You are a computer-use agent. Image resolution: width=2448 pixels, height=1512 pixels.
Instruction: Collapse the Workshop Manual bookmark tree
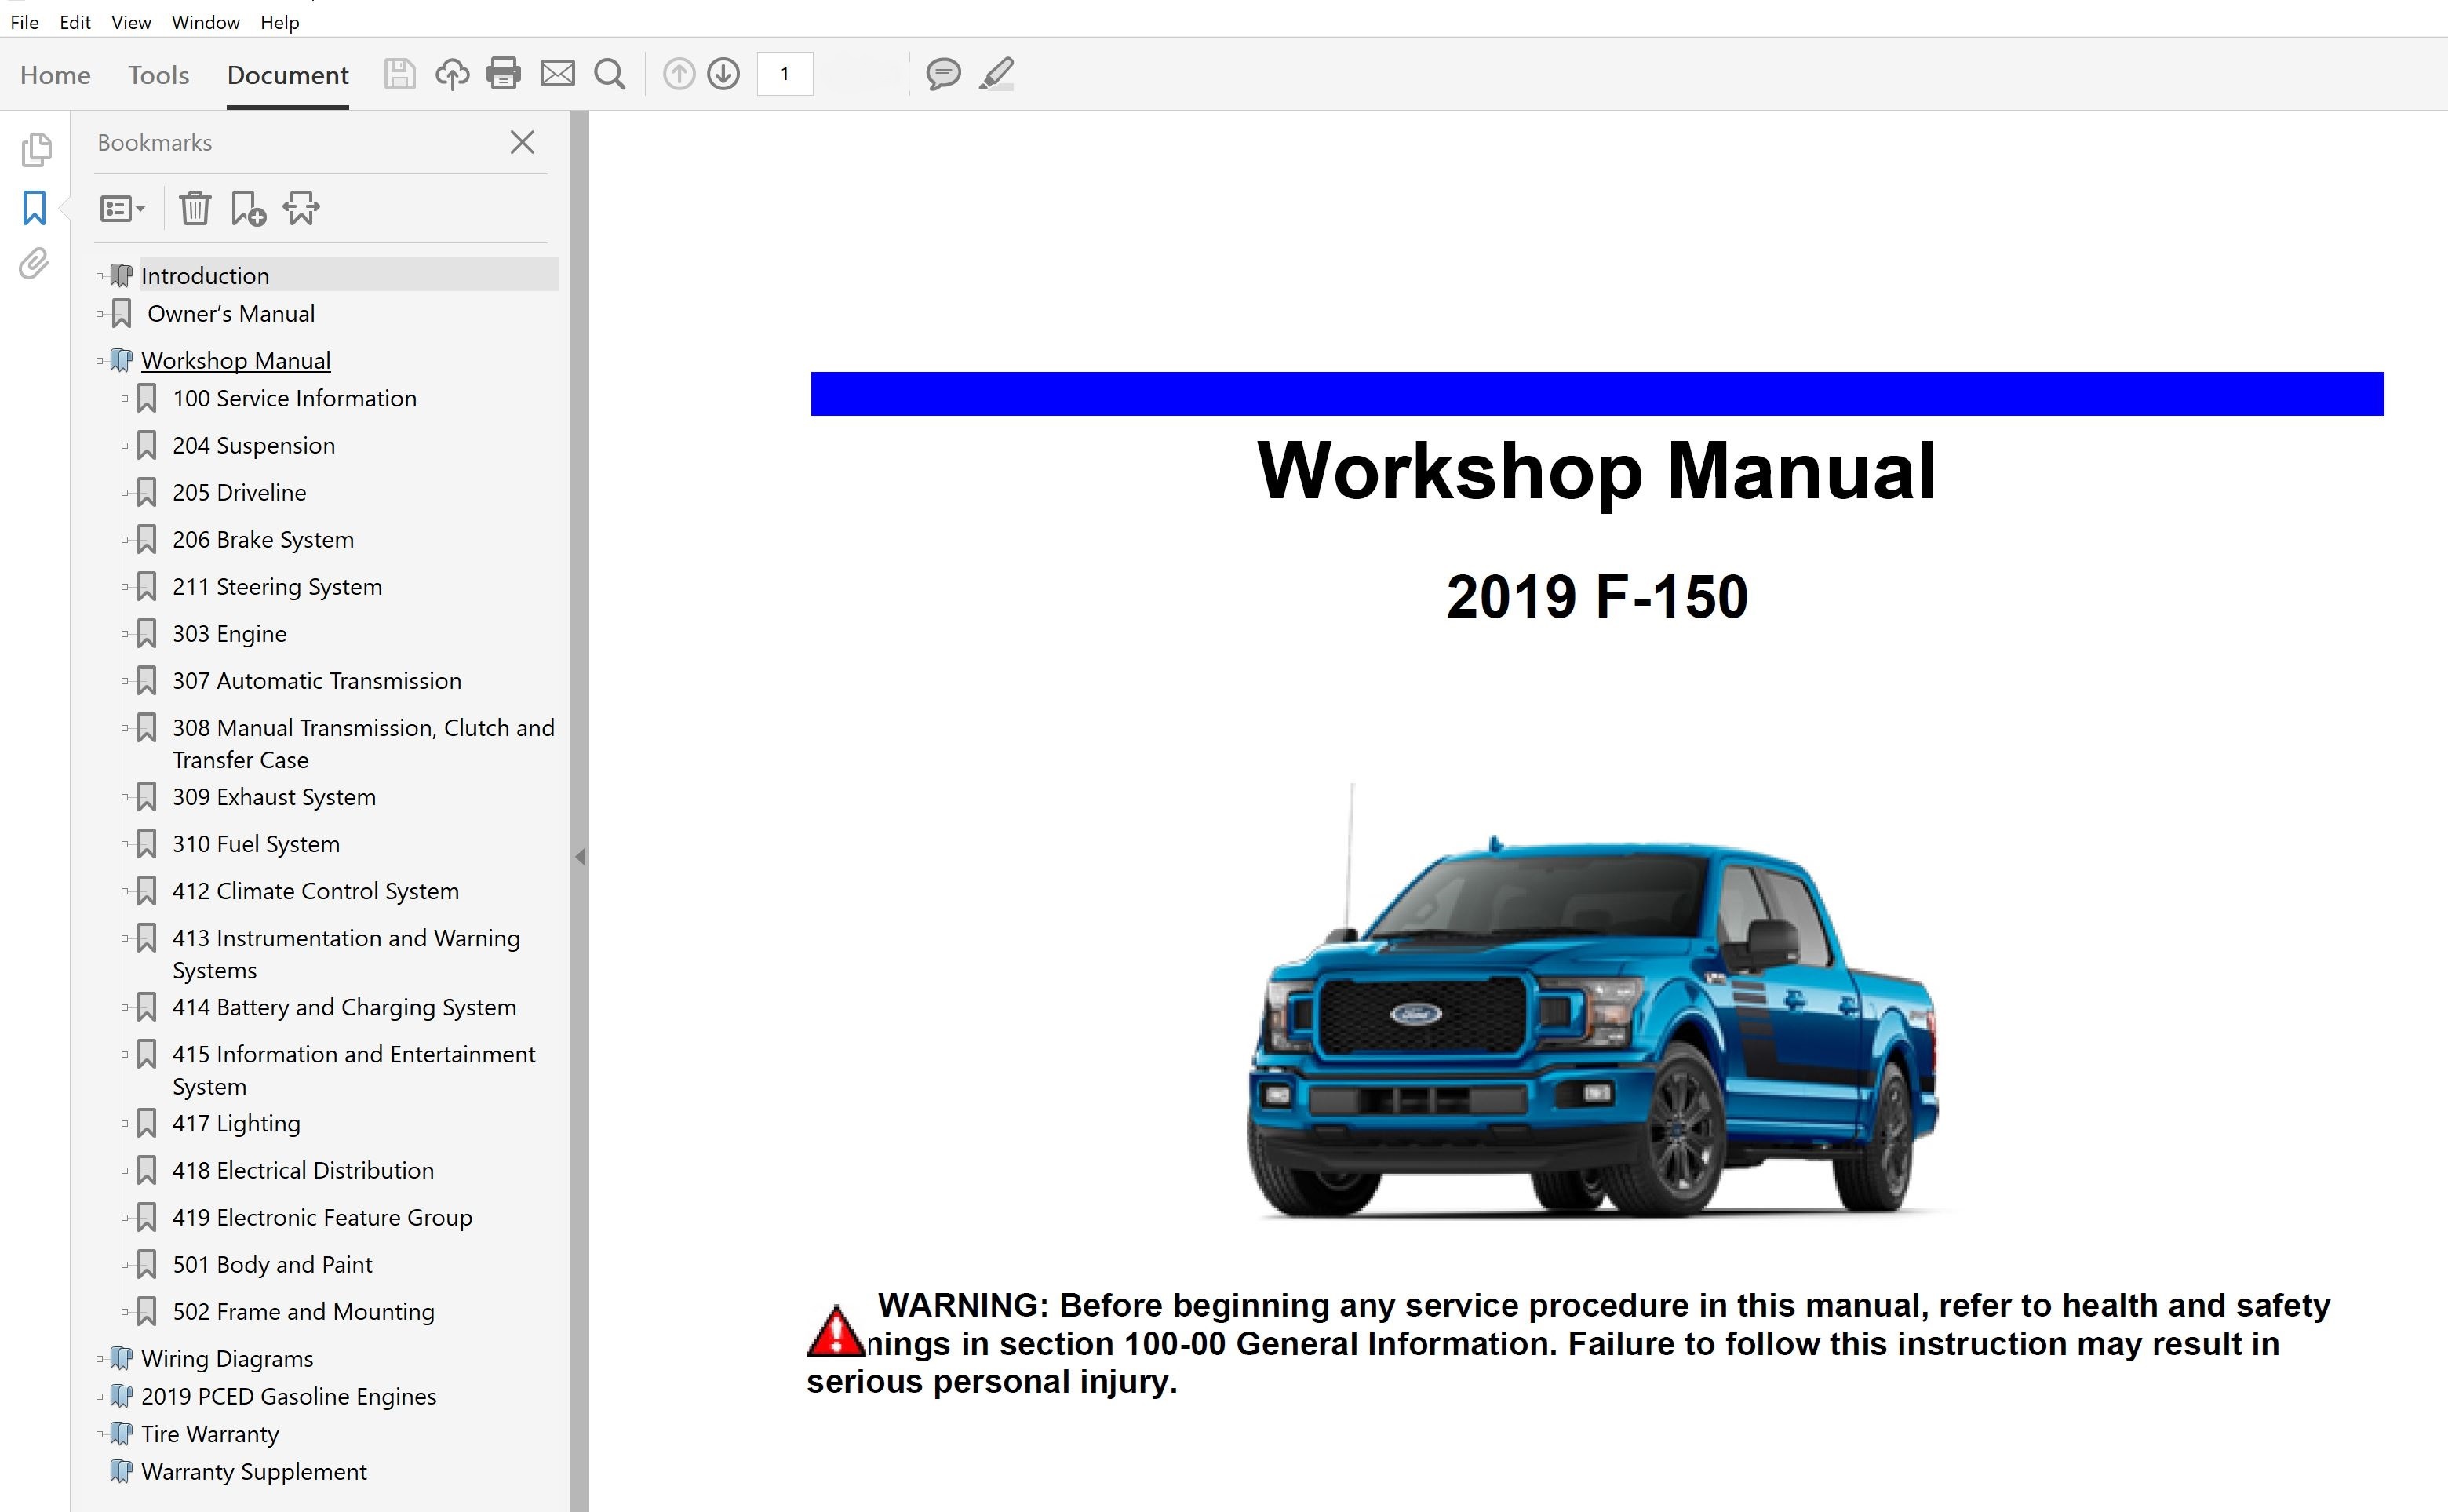pos(100,361)
